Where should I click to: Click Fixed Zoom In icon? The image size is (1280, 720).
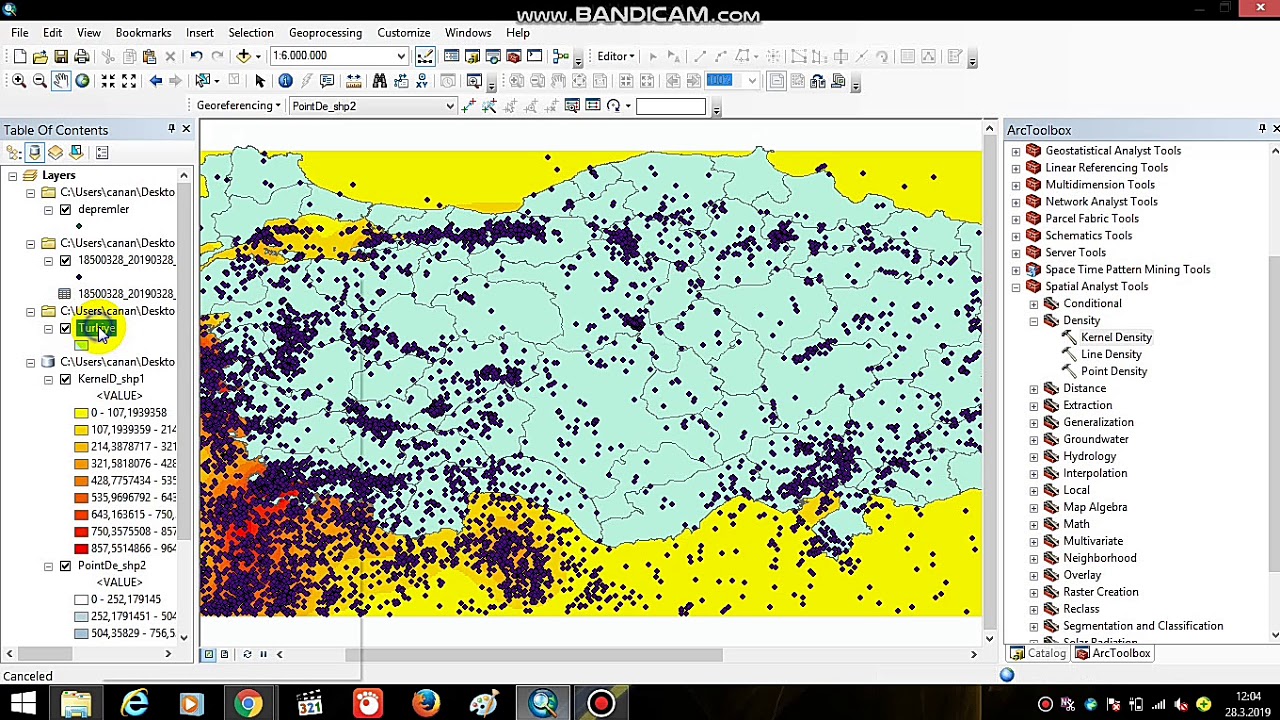108,81
